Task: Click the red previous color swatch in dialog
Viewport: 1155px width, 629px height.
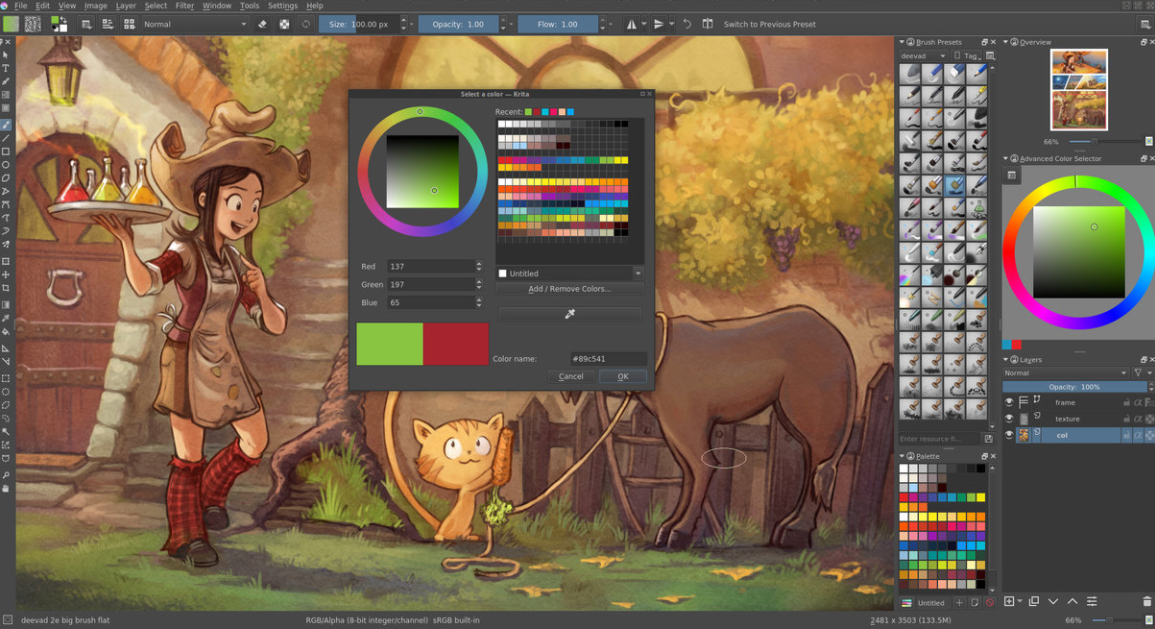Action: coord(456,344)
